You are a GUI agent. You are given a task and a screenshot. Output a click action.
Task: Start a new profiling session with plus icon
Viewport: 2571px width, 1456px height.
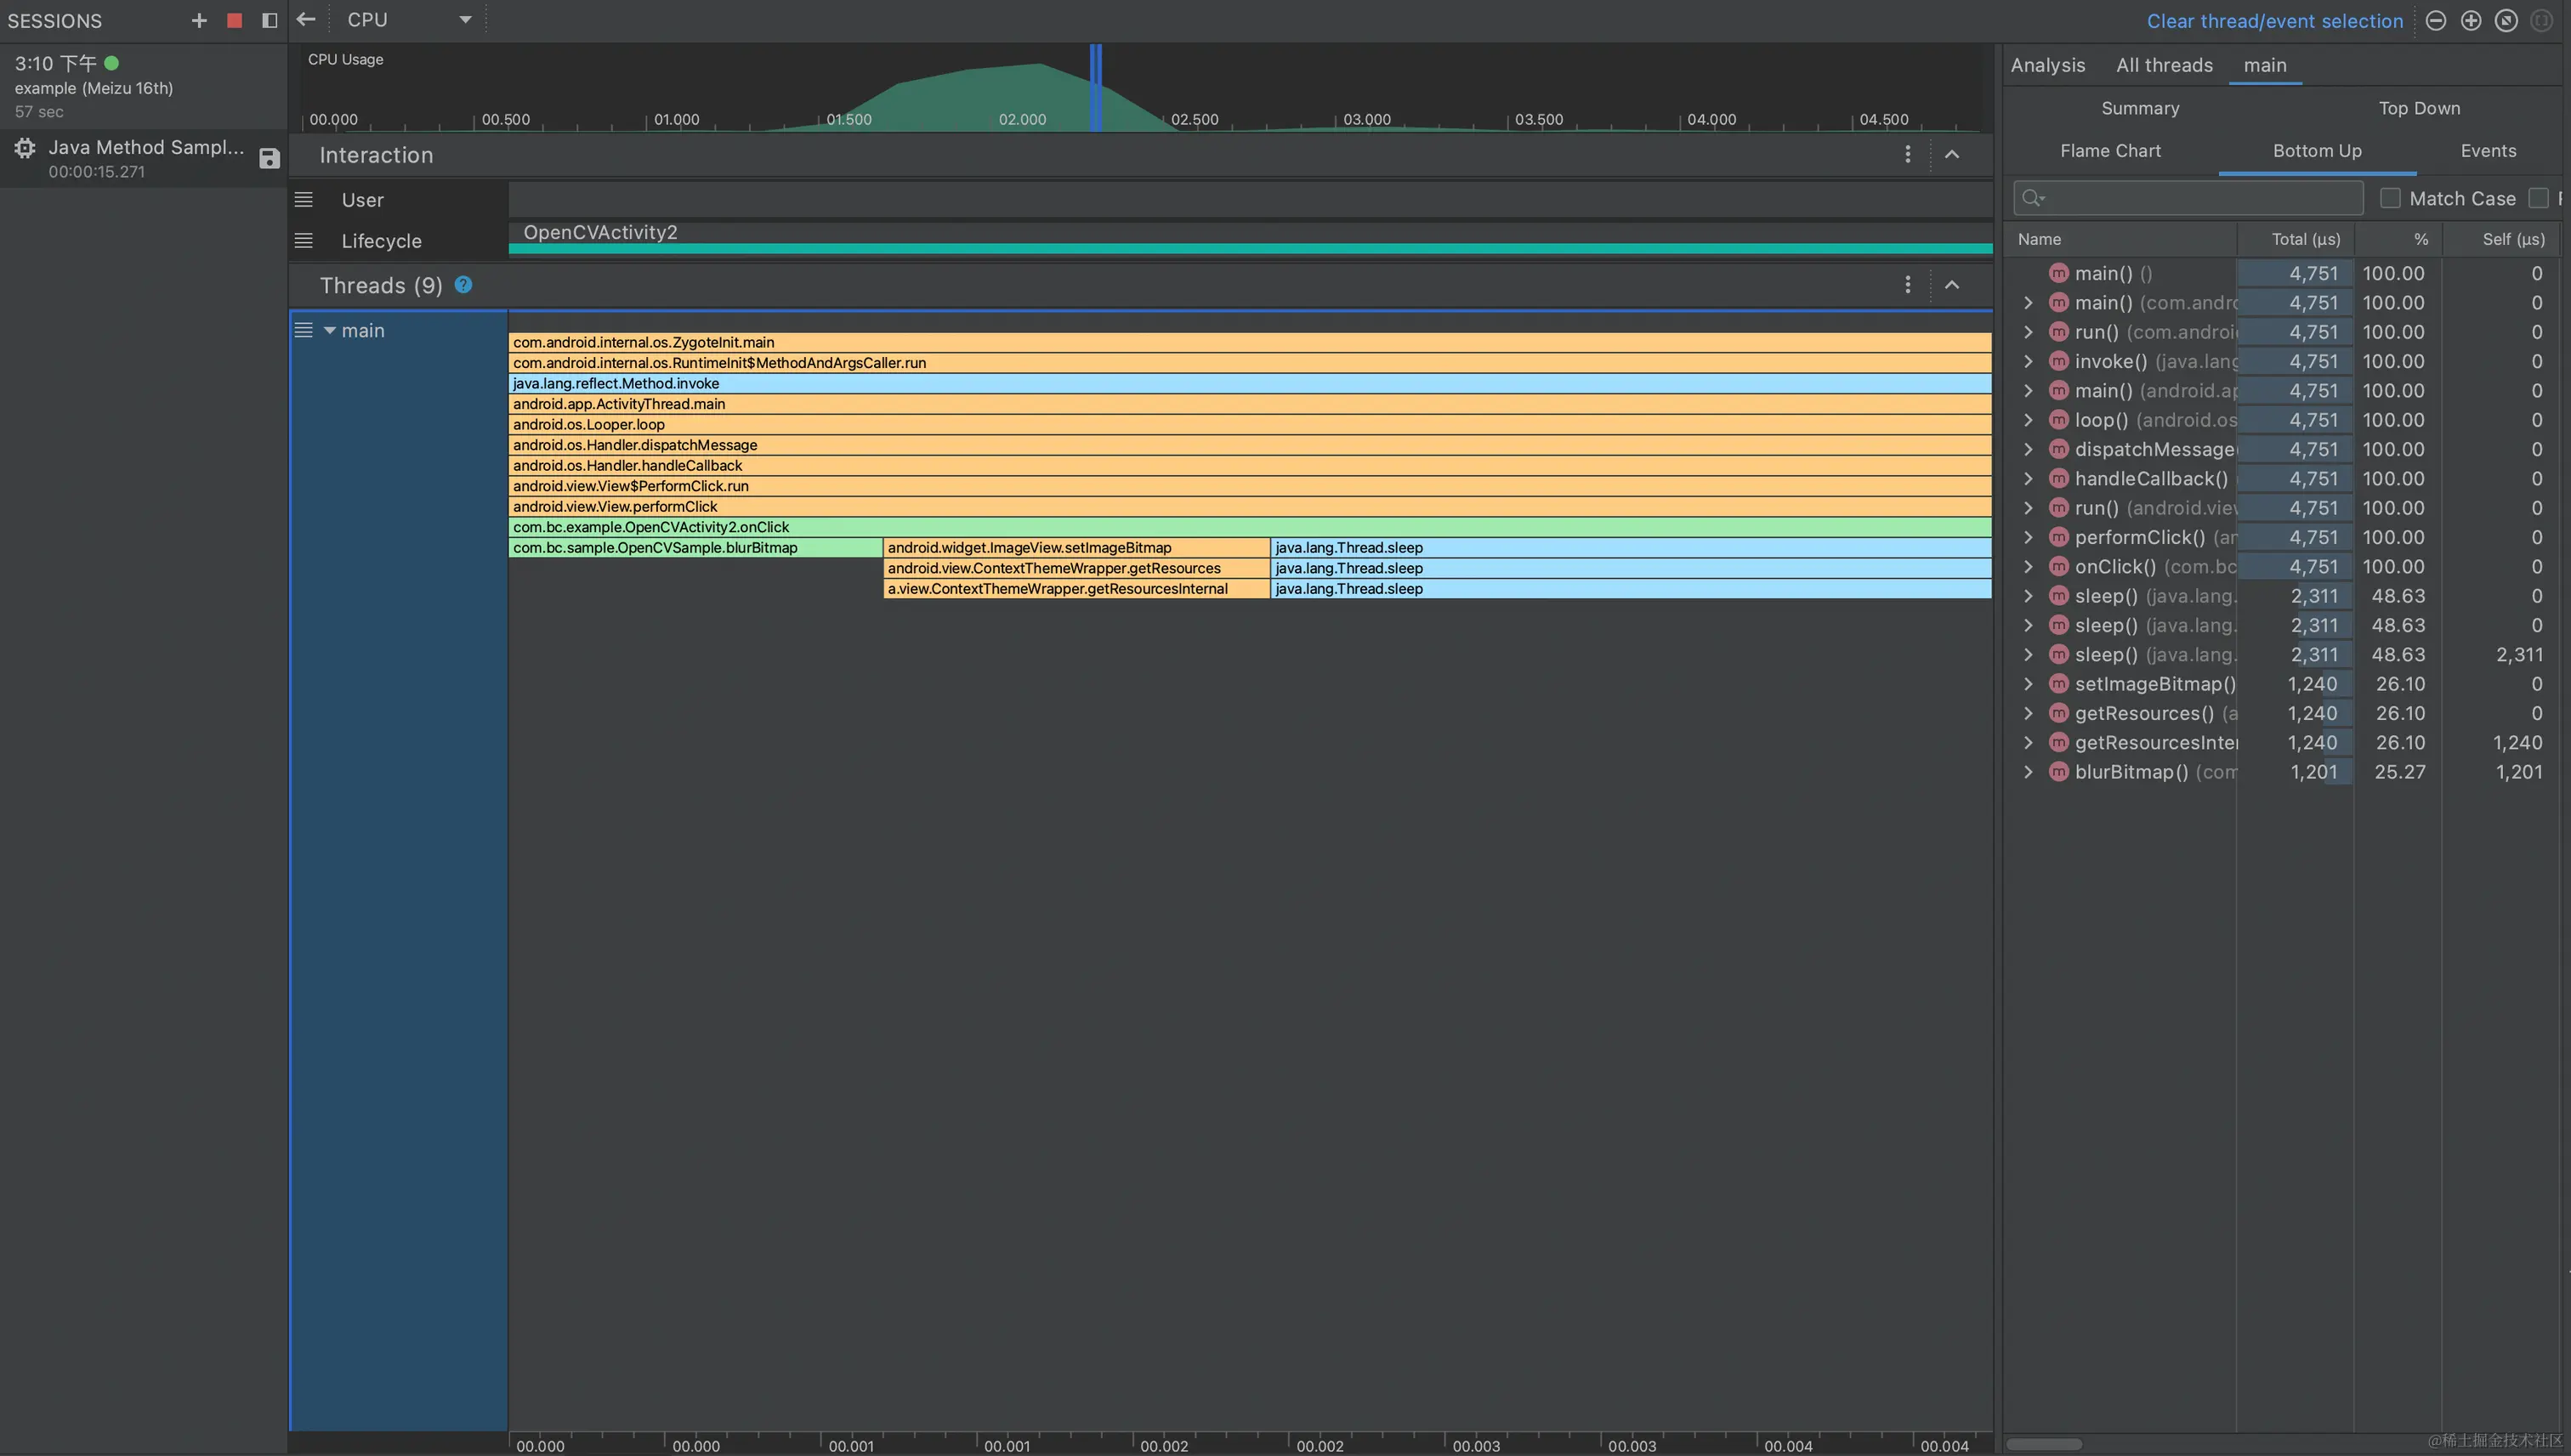199,20
